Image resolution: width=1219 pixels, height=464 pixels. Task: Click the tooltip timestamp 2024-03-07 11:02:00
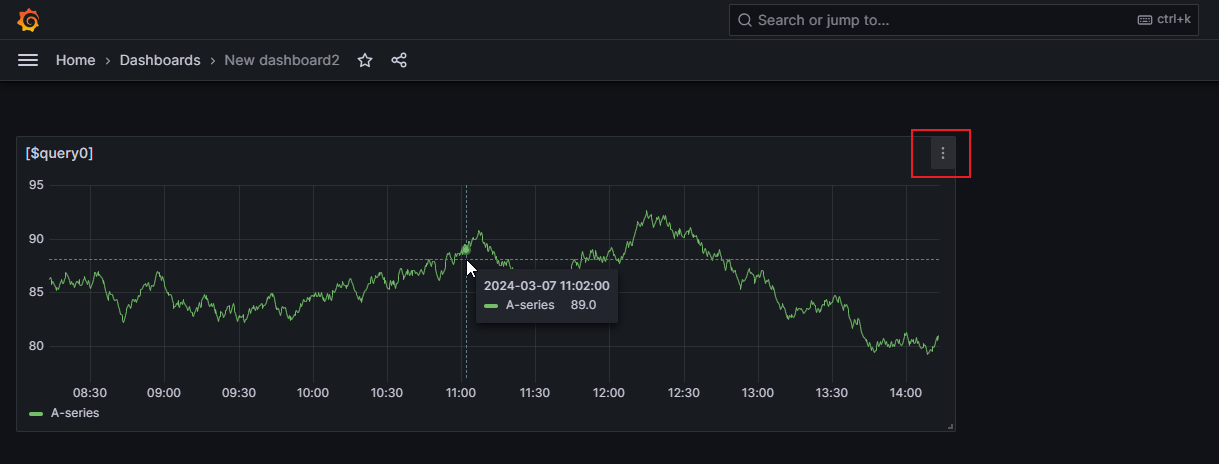[546, 285]
